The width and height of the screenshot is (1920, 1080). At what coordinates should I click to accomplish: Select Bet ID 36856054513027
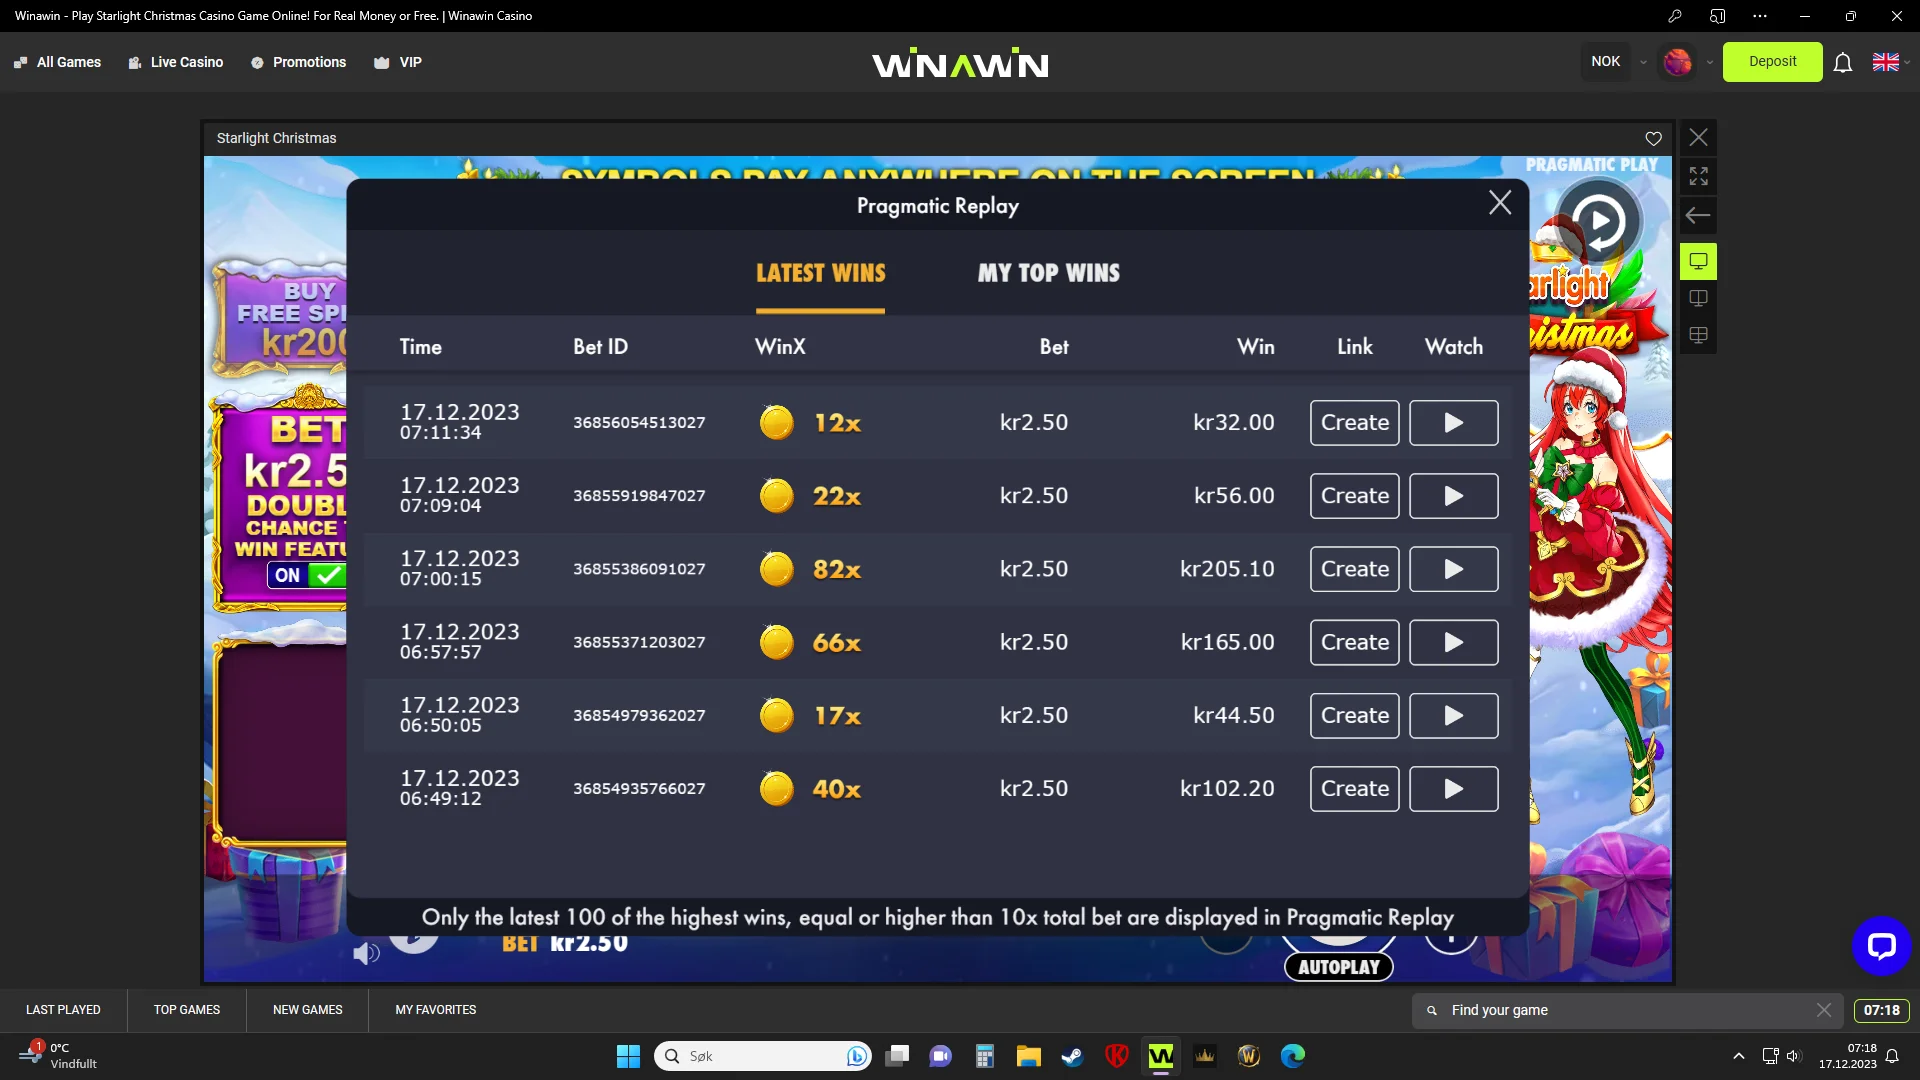click(x=639, y=423)
